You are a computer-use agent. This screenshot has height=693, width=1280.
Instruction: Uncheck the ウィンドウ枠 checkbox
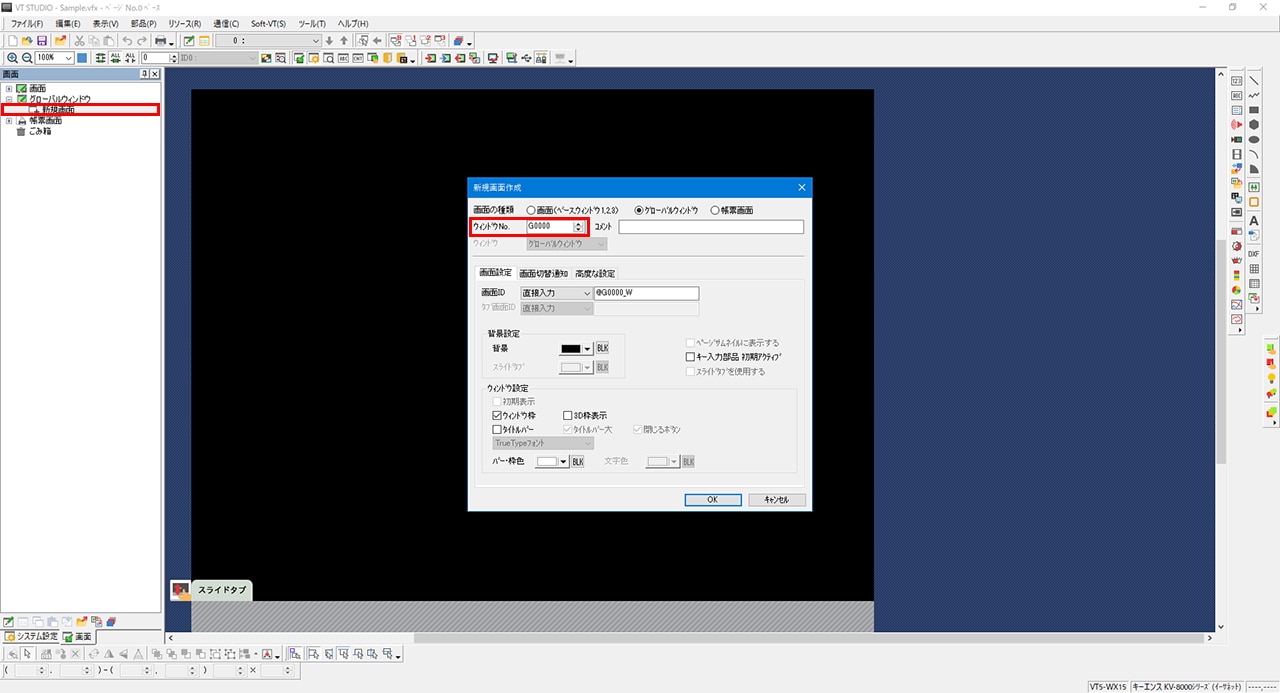(x=497, y=415)
